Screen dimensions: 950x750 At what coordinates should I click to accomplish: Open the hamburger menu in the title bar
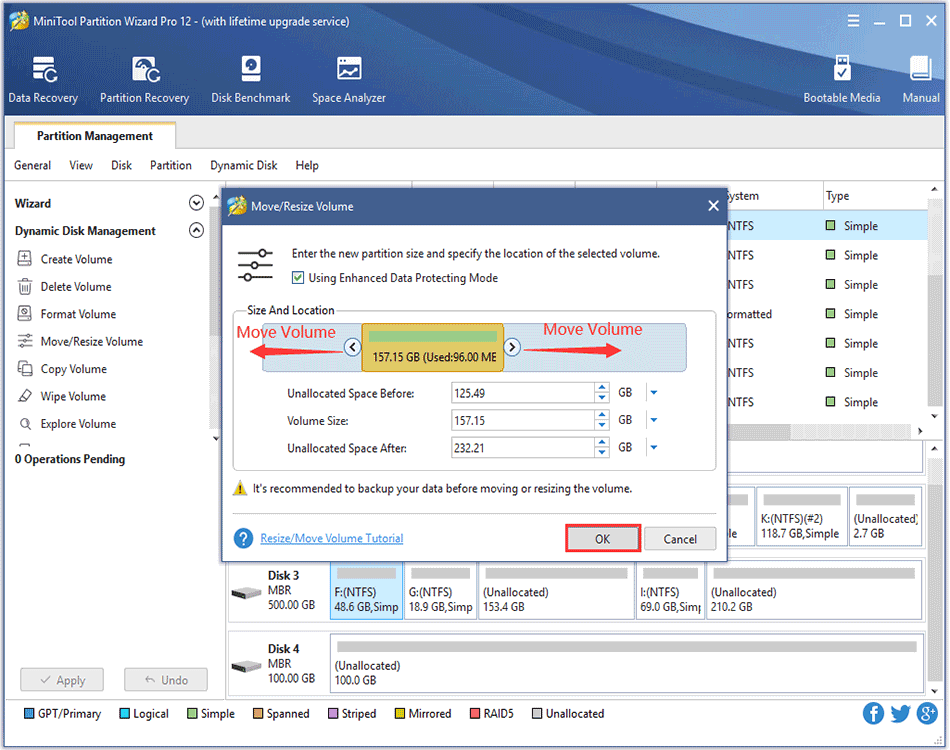853,21
